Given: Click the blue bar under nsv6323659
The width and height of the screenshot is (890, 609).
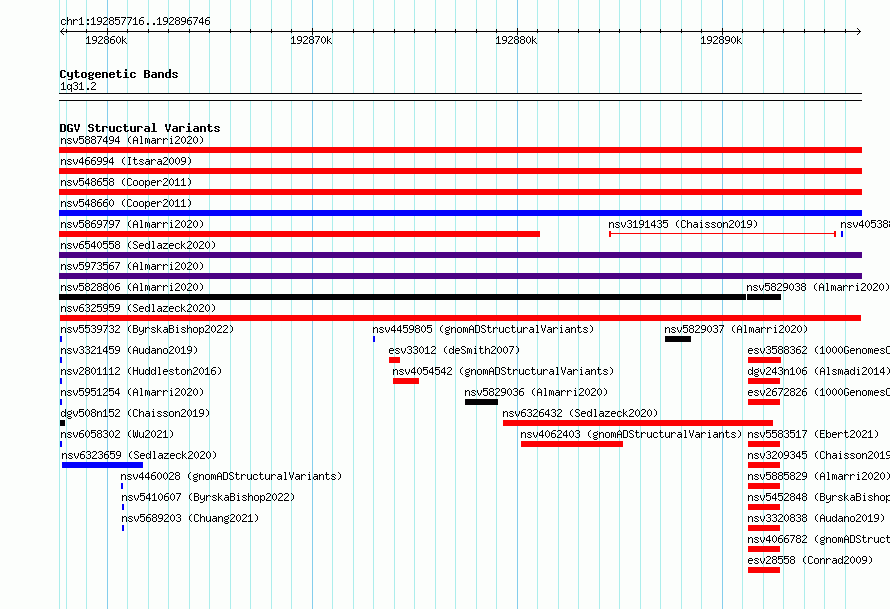Looking at the screenshot, I should tap(102, 465).
